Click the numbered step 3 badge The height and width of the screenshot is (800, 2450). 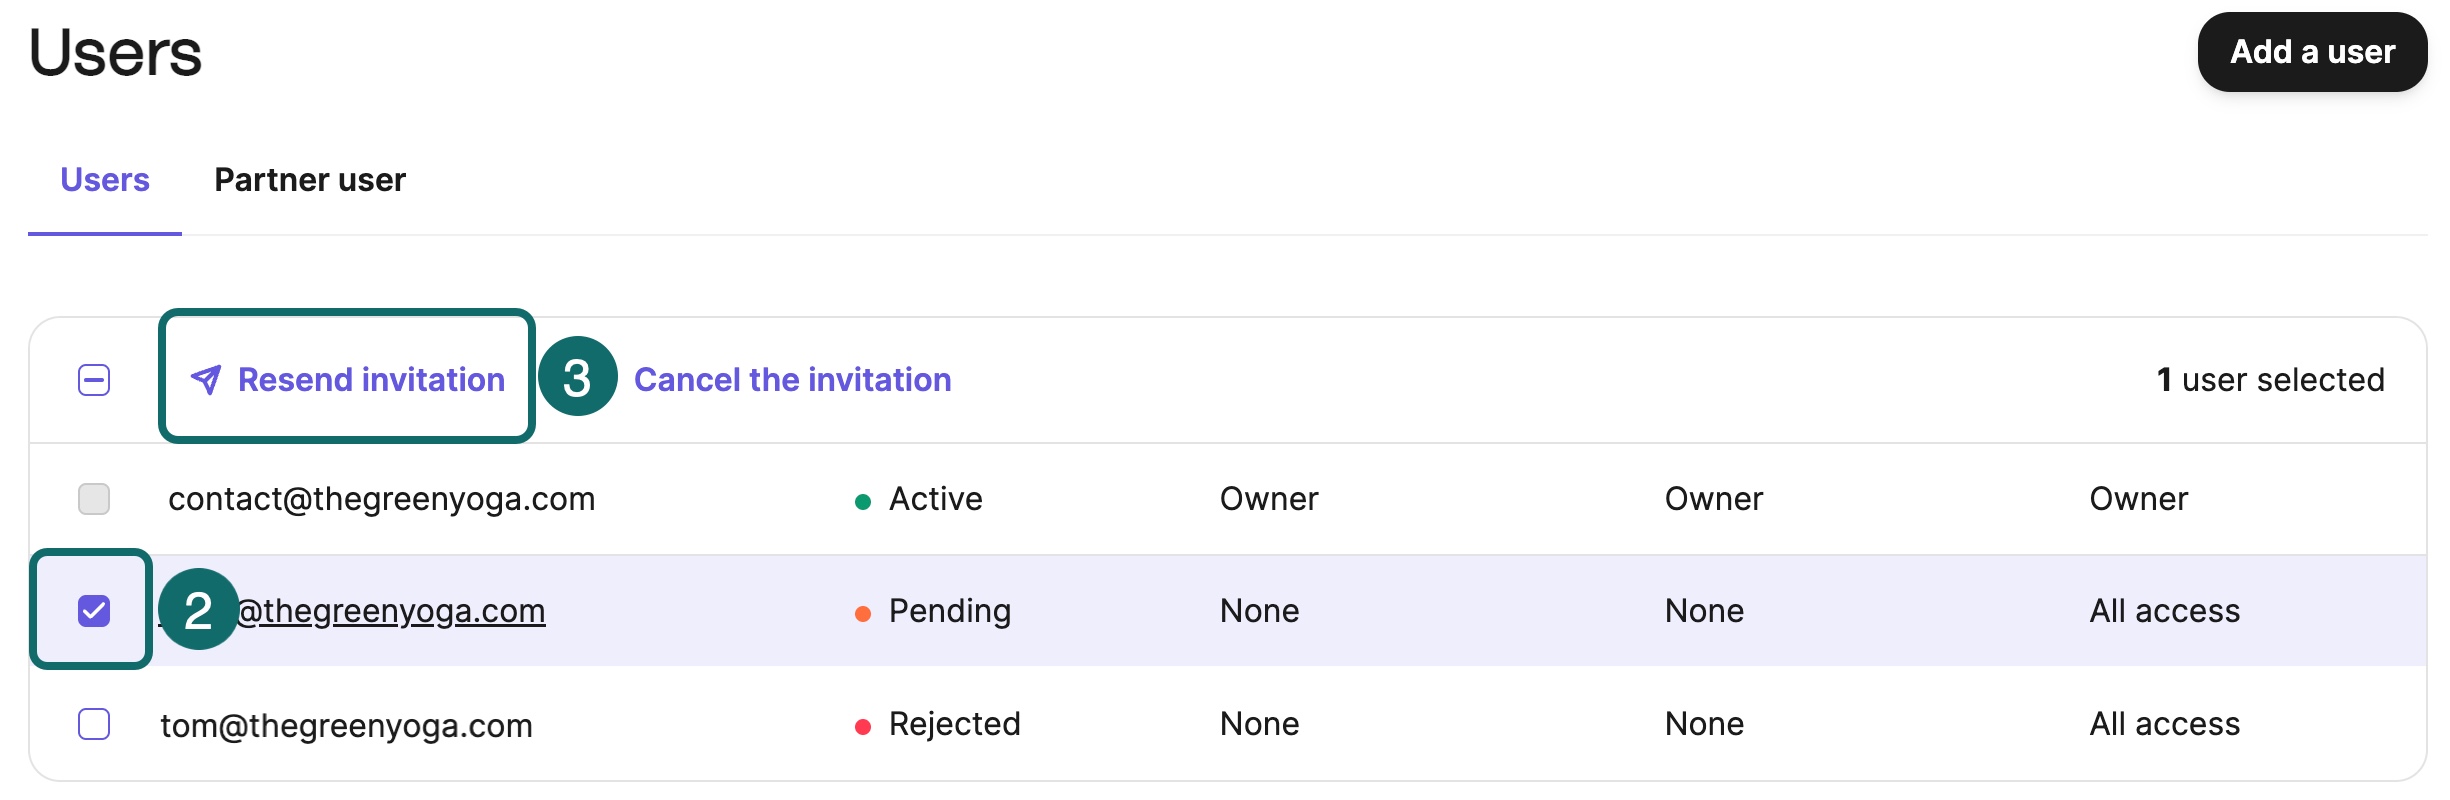(577, 377)
